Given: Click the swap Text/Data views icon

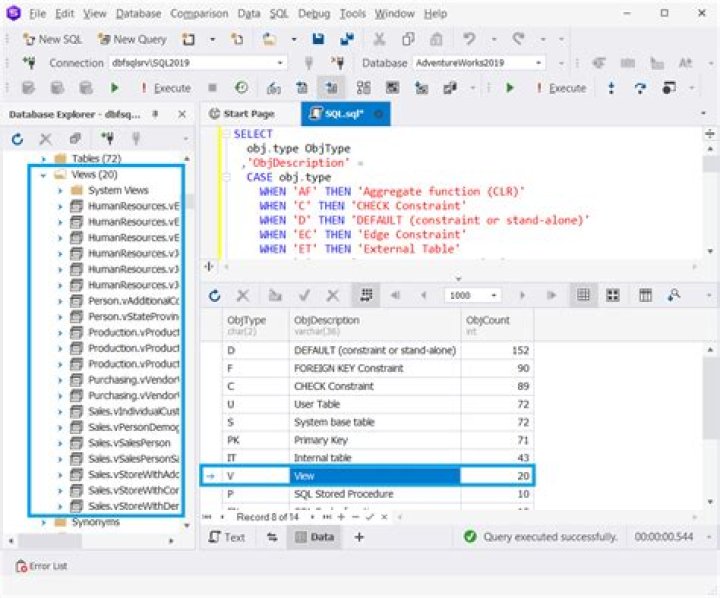Looking at the screenshot, I should coord(272,537).
